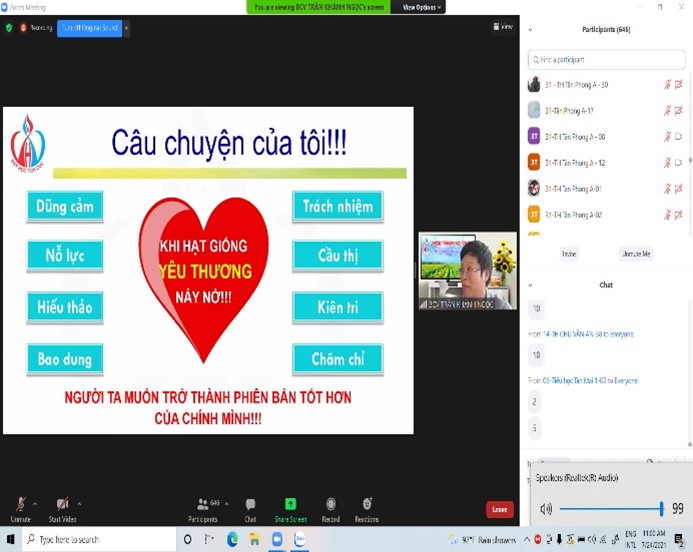Toggle the Unmute microphone button

pyautogui.click(x=20, y=505)
